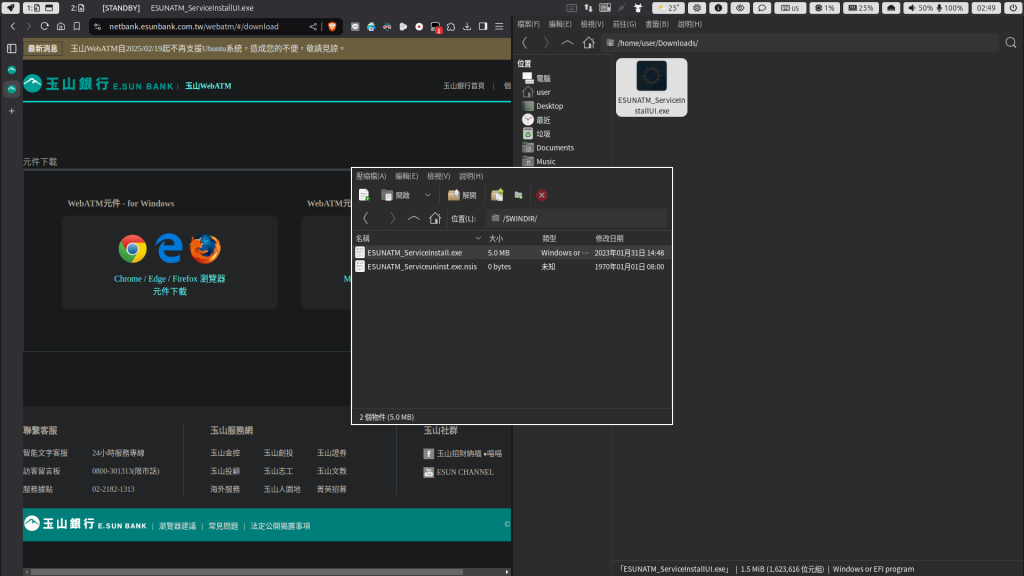
Task: Open Documents in the file manager sidebar
Action: pyautogui.click(x=549, y=148)
